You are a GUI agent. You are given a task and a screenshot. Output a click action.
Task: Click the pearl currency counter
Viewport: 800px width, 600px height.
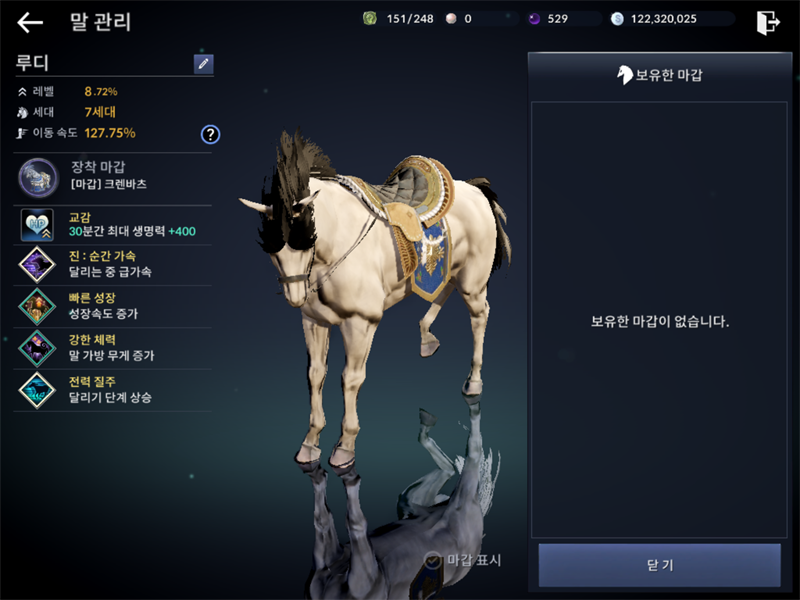pyautogui.click(x=459, y=19)
